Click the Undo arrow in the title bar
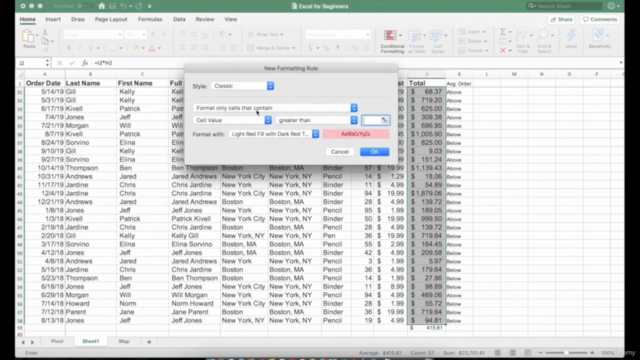This screenshot has height=360, width=640. coord(123,6)
